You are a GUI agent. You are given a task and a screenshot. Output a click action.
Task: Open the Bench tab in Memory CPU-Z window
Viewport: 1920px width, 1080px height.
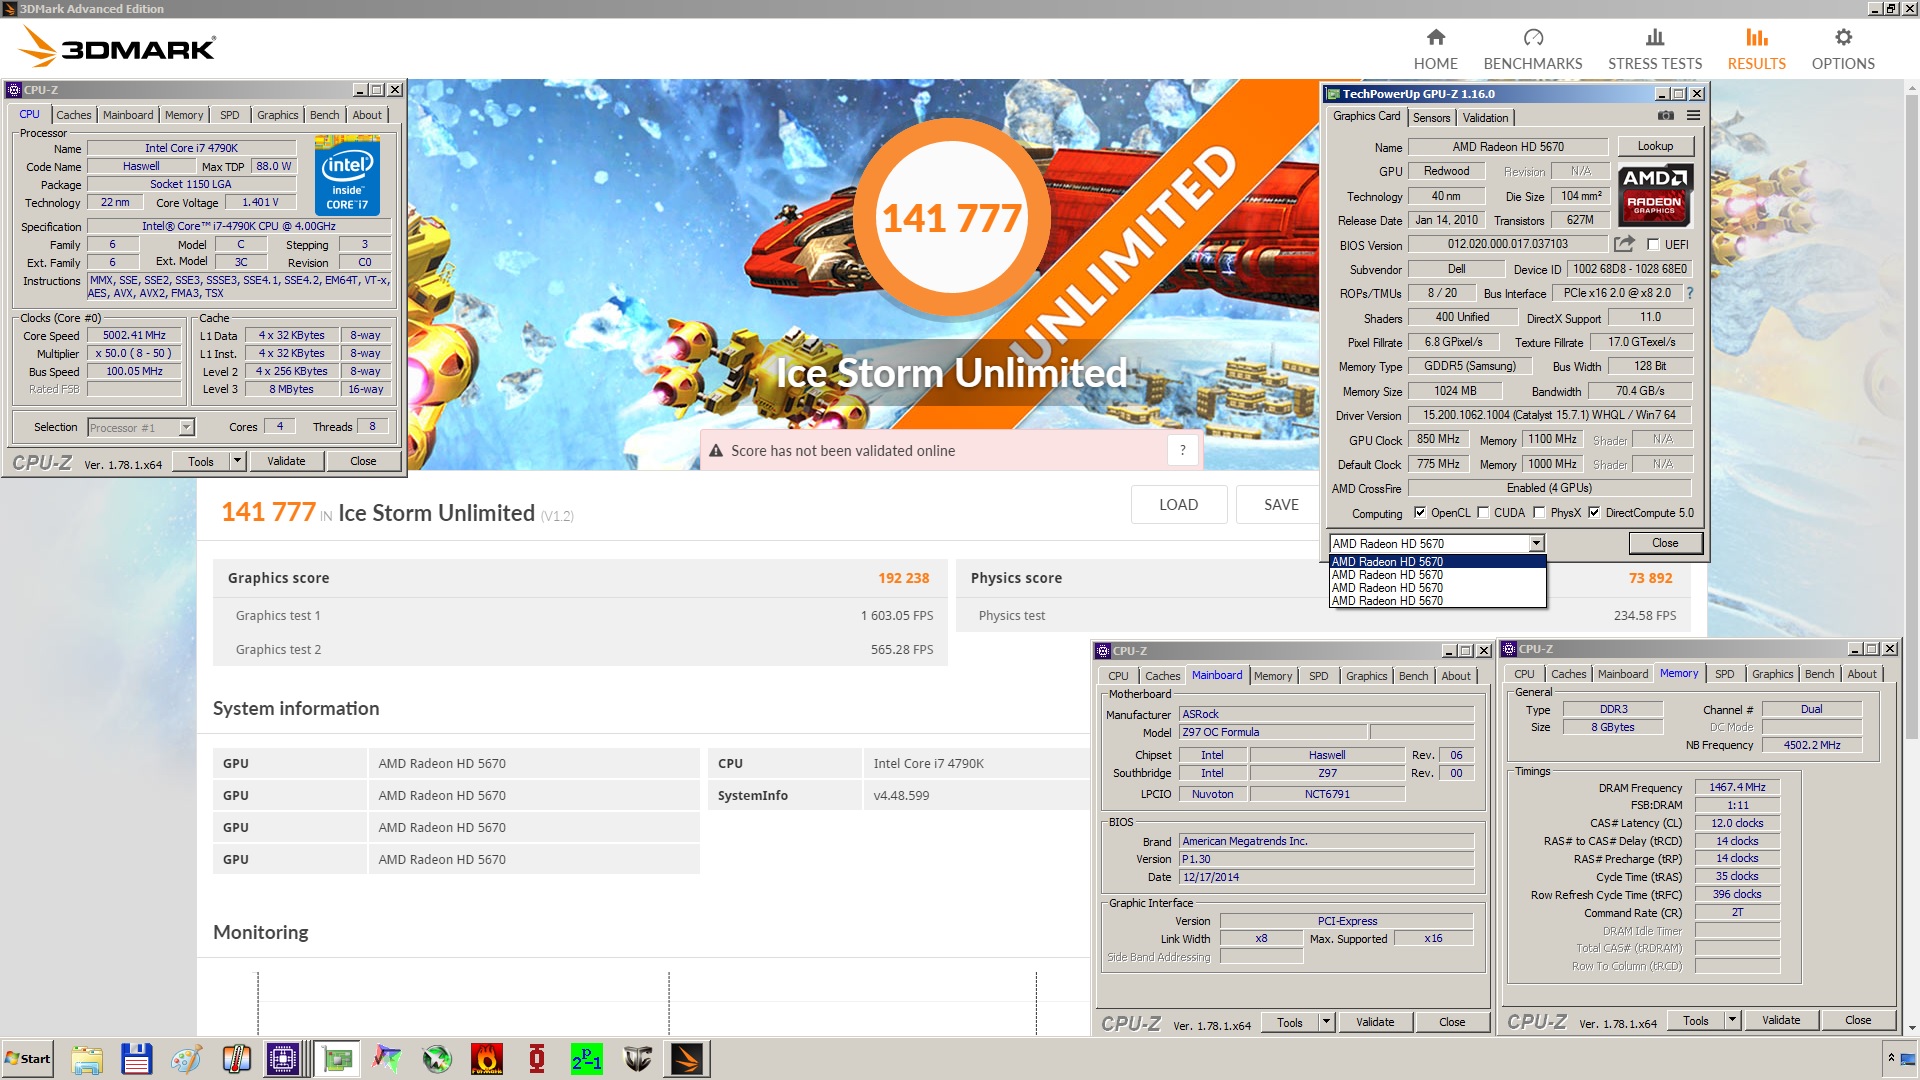1819,674
